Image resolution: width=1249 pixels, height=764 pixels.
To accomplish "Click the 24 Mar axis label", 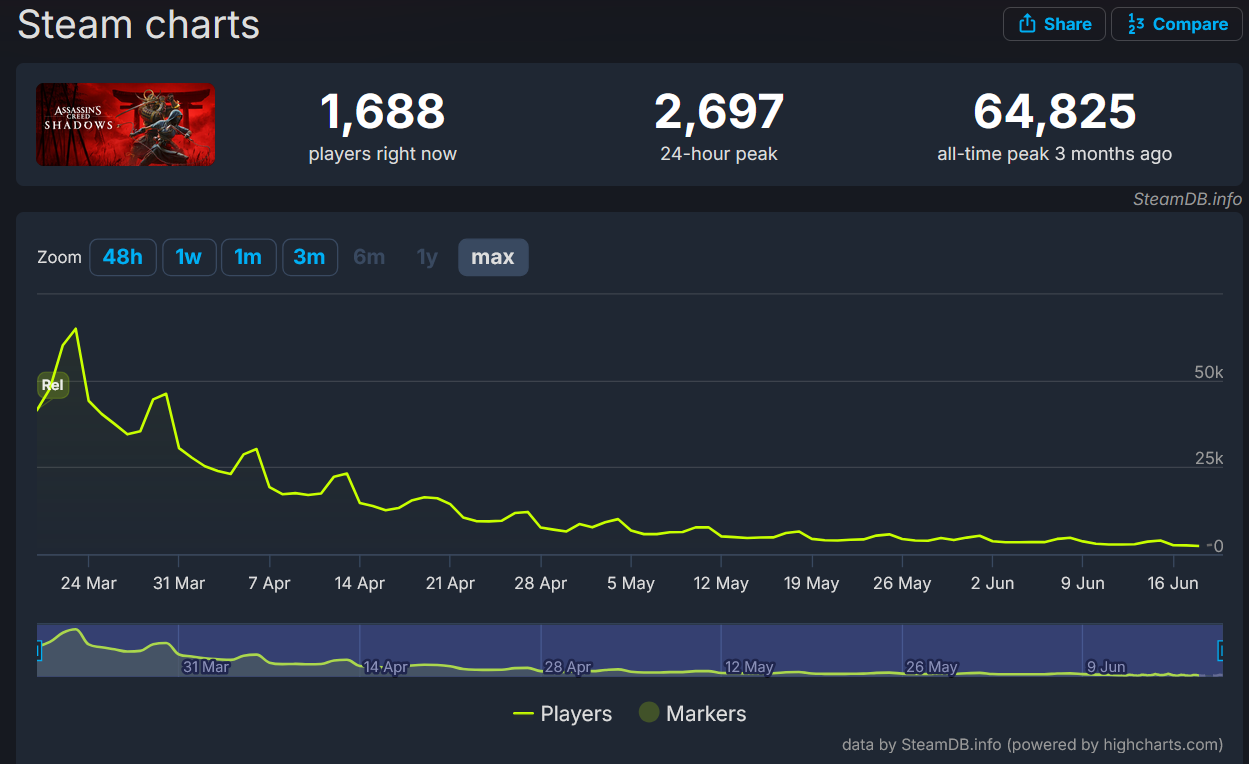I will click(89, 583).
